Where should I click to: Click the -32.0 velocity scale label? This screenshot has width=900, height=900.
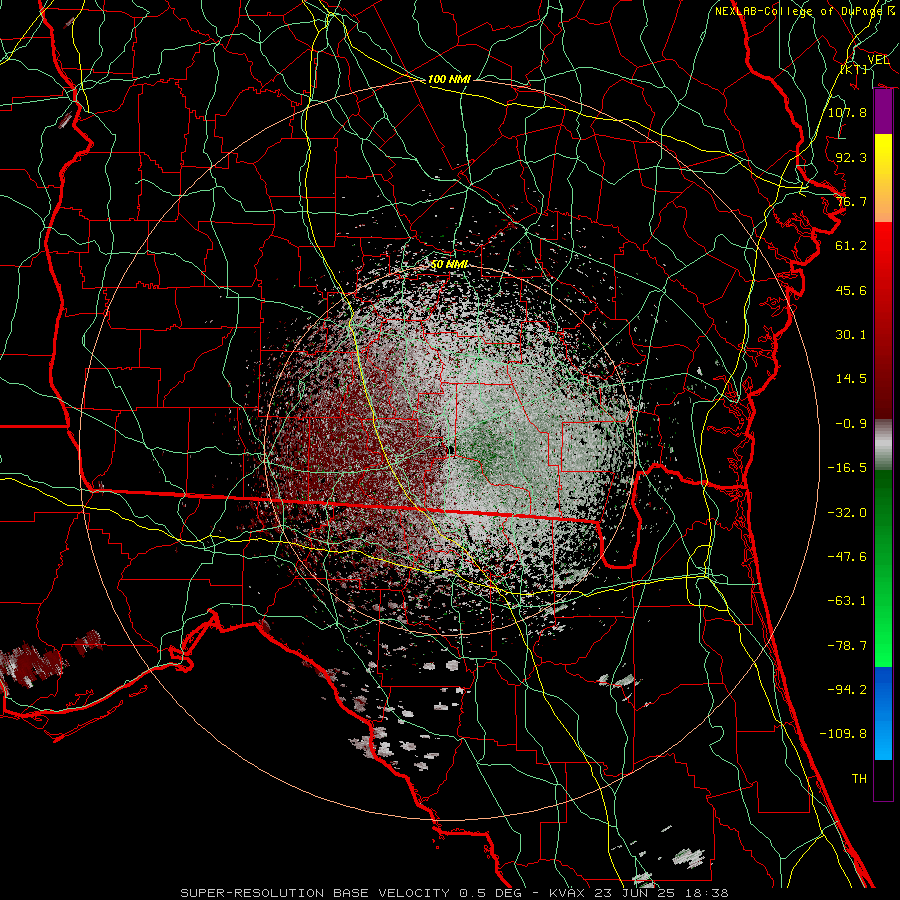point(847,513)
